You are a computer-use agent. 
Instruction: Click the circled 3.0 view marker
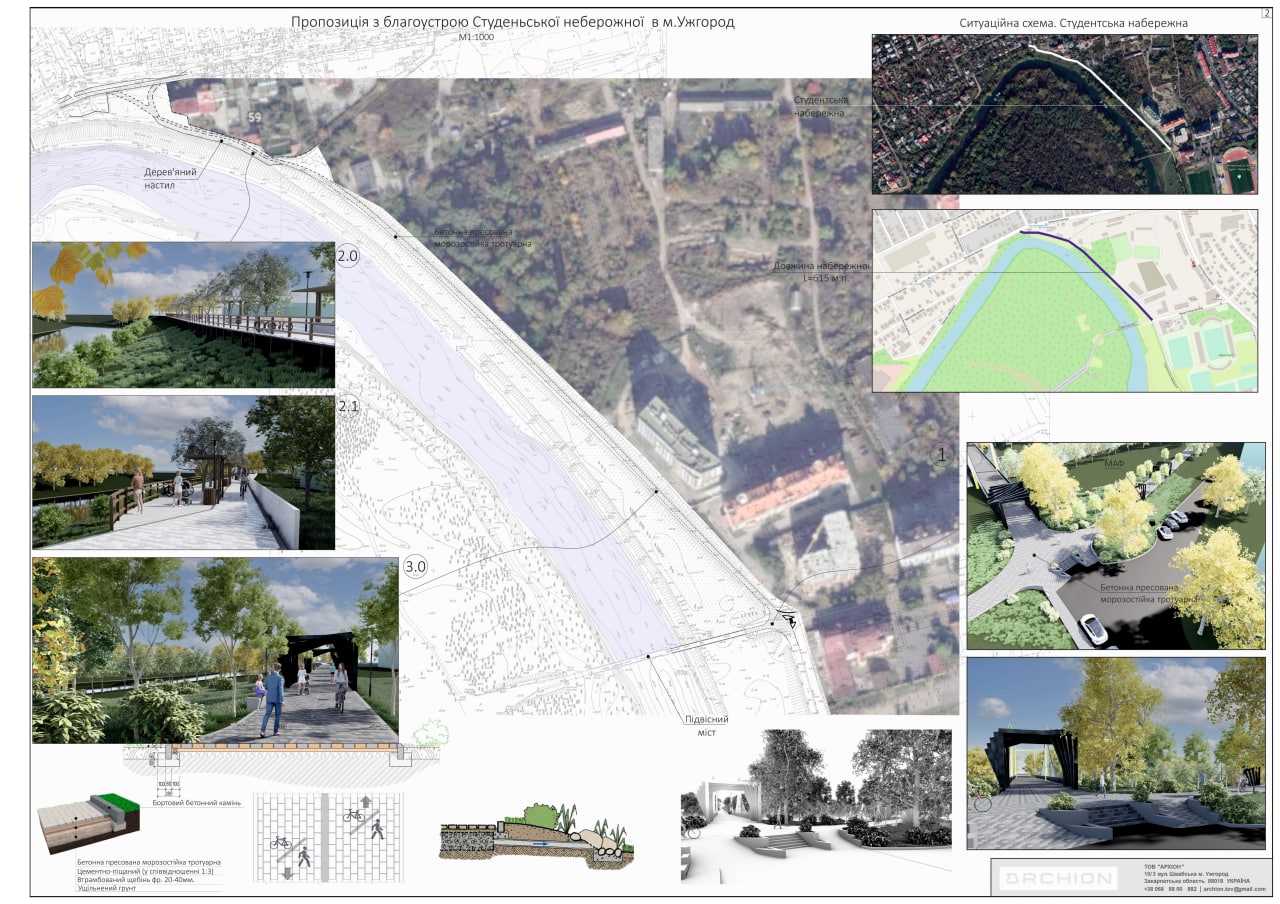tap(415, 567)
